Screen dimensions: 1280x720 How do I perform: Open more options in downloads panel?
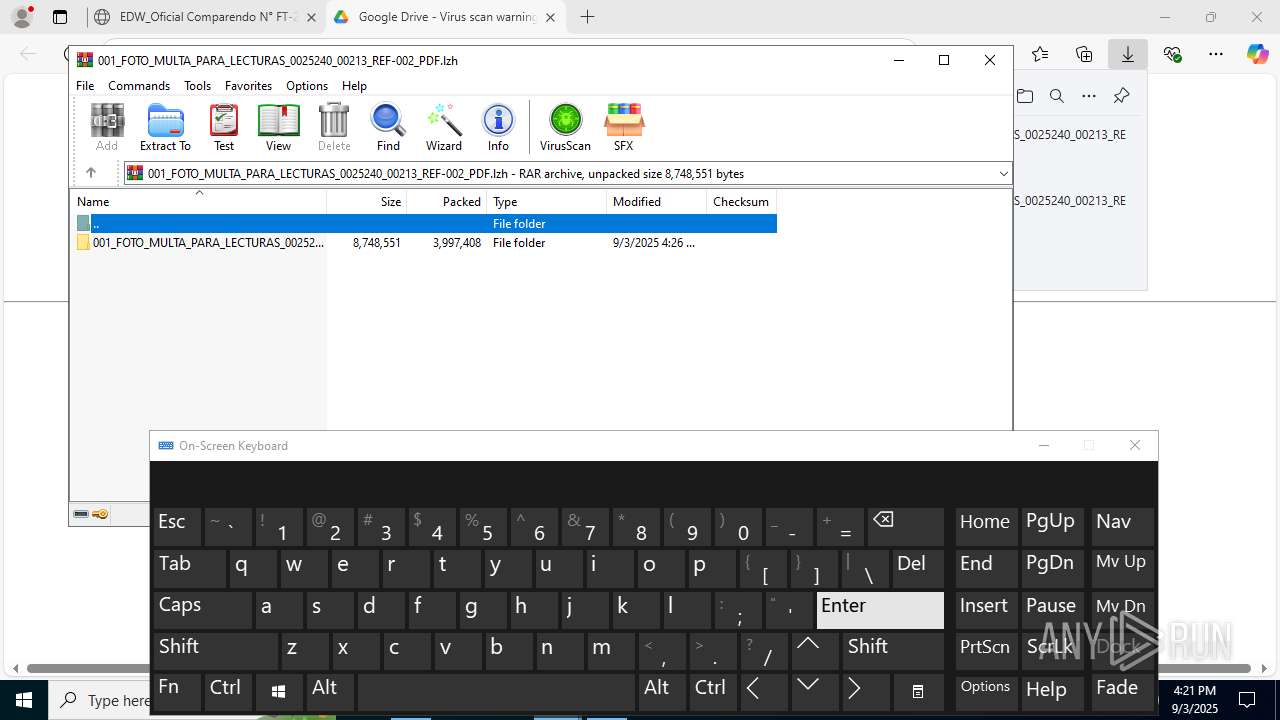pos(1089,96)
